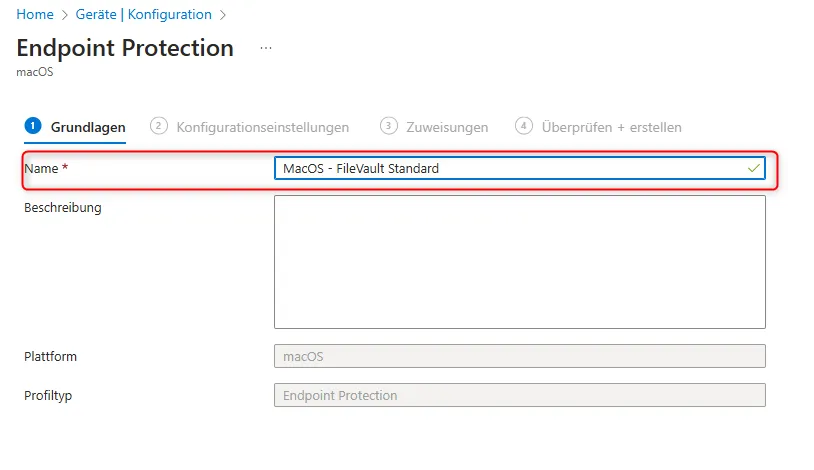Click the disabled Plattform field showing macOS

519,357
